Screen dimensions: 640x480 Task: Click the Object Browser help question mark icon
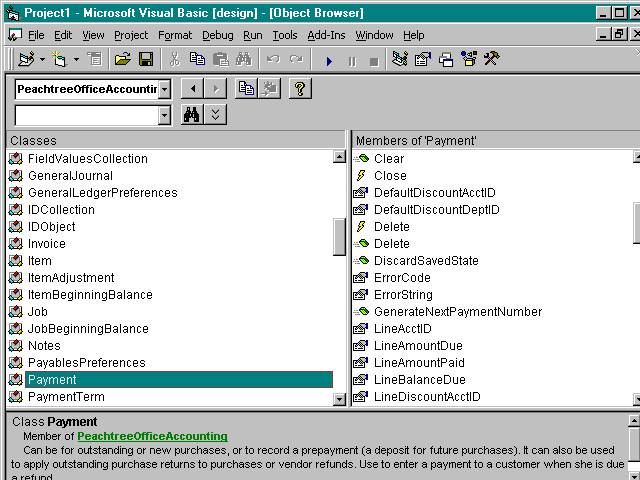299,89
